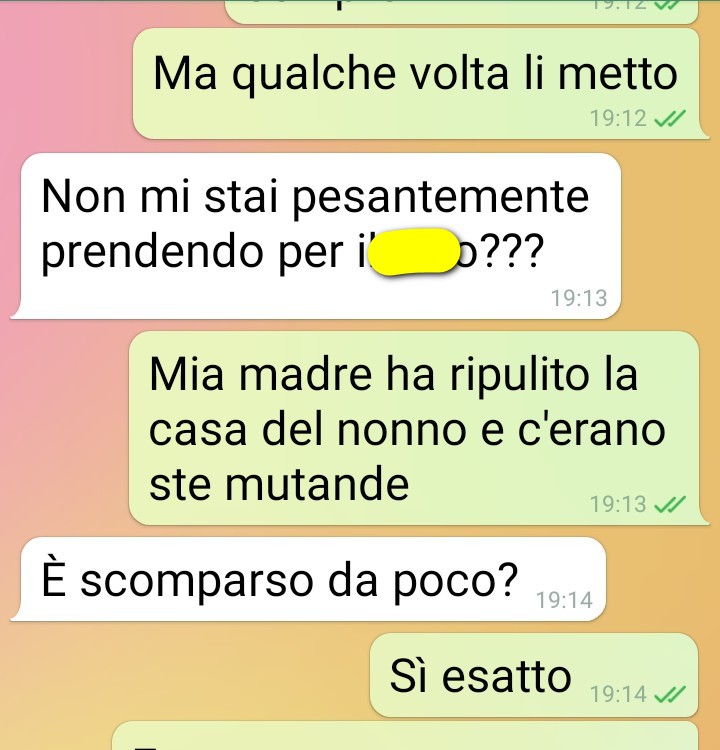Screen dimensions: 720x750
Task: Tap the word "mutande" in the green bubble
Action: click(317, 484)
